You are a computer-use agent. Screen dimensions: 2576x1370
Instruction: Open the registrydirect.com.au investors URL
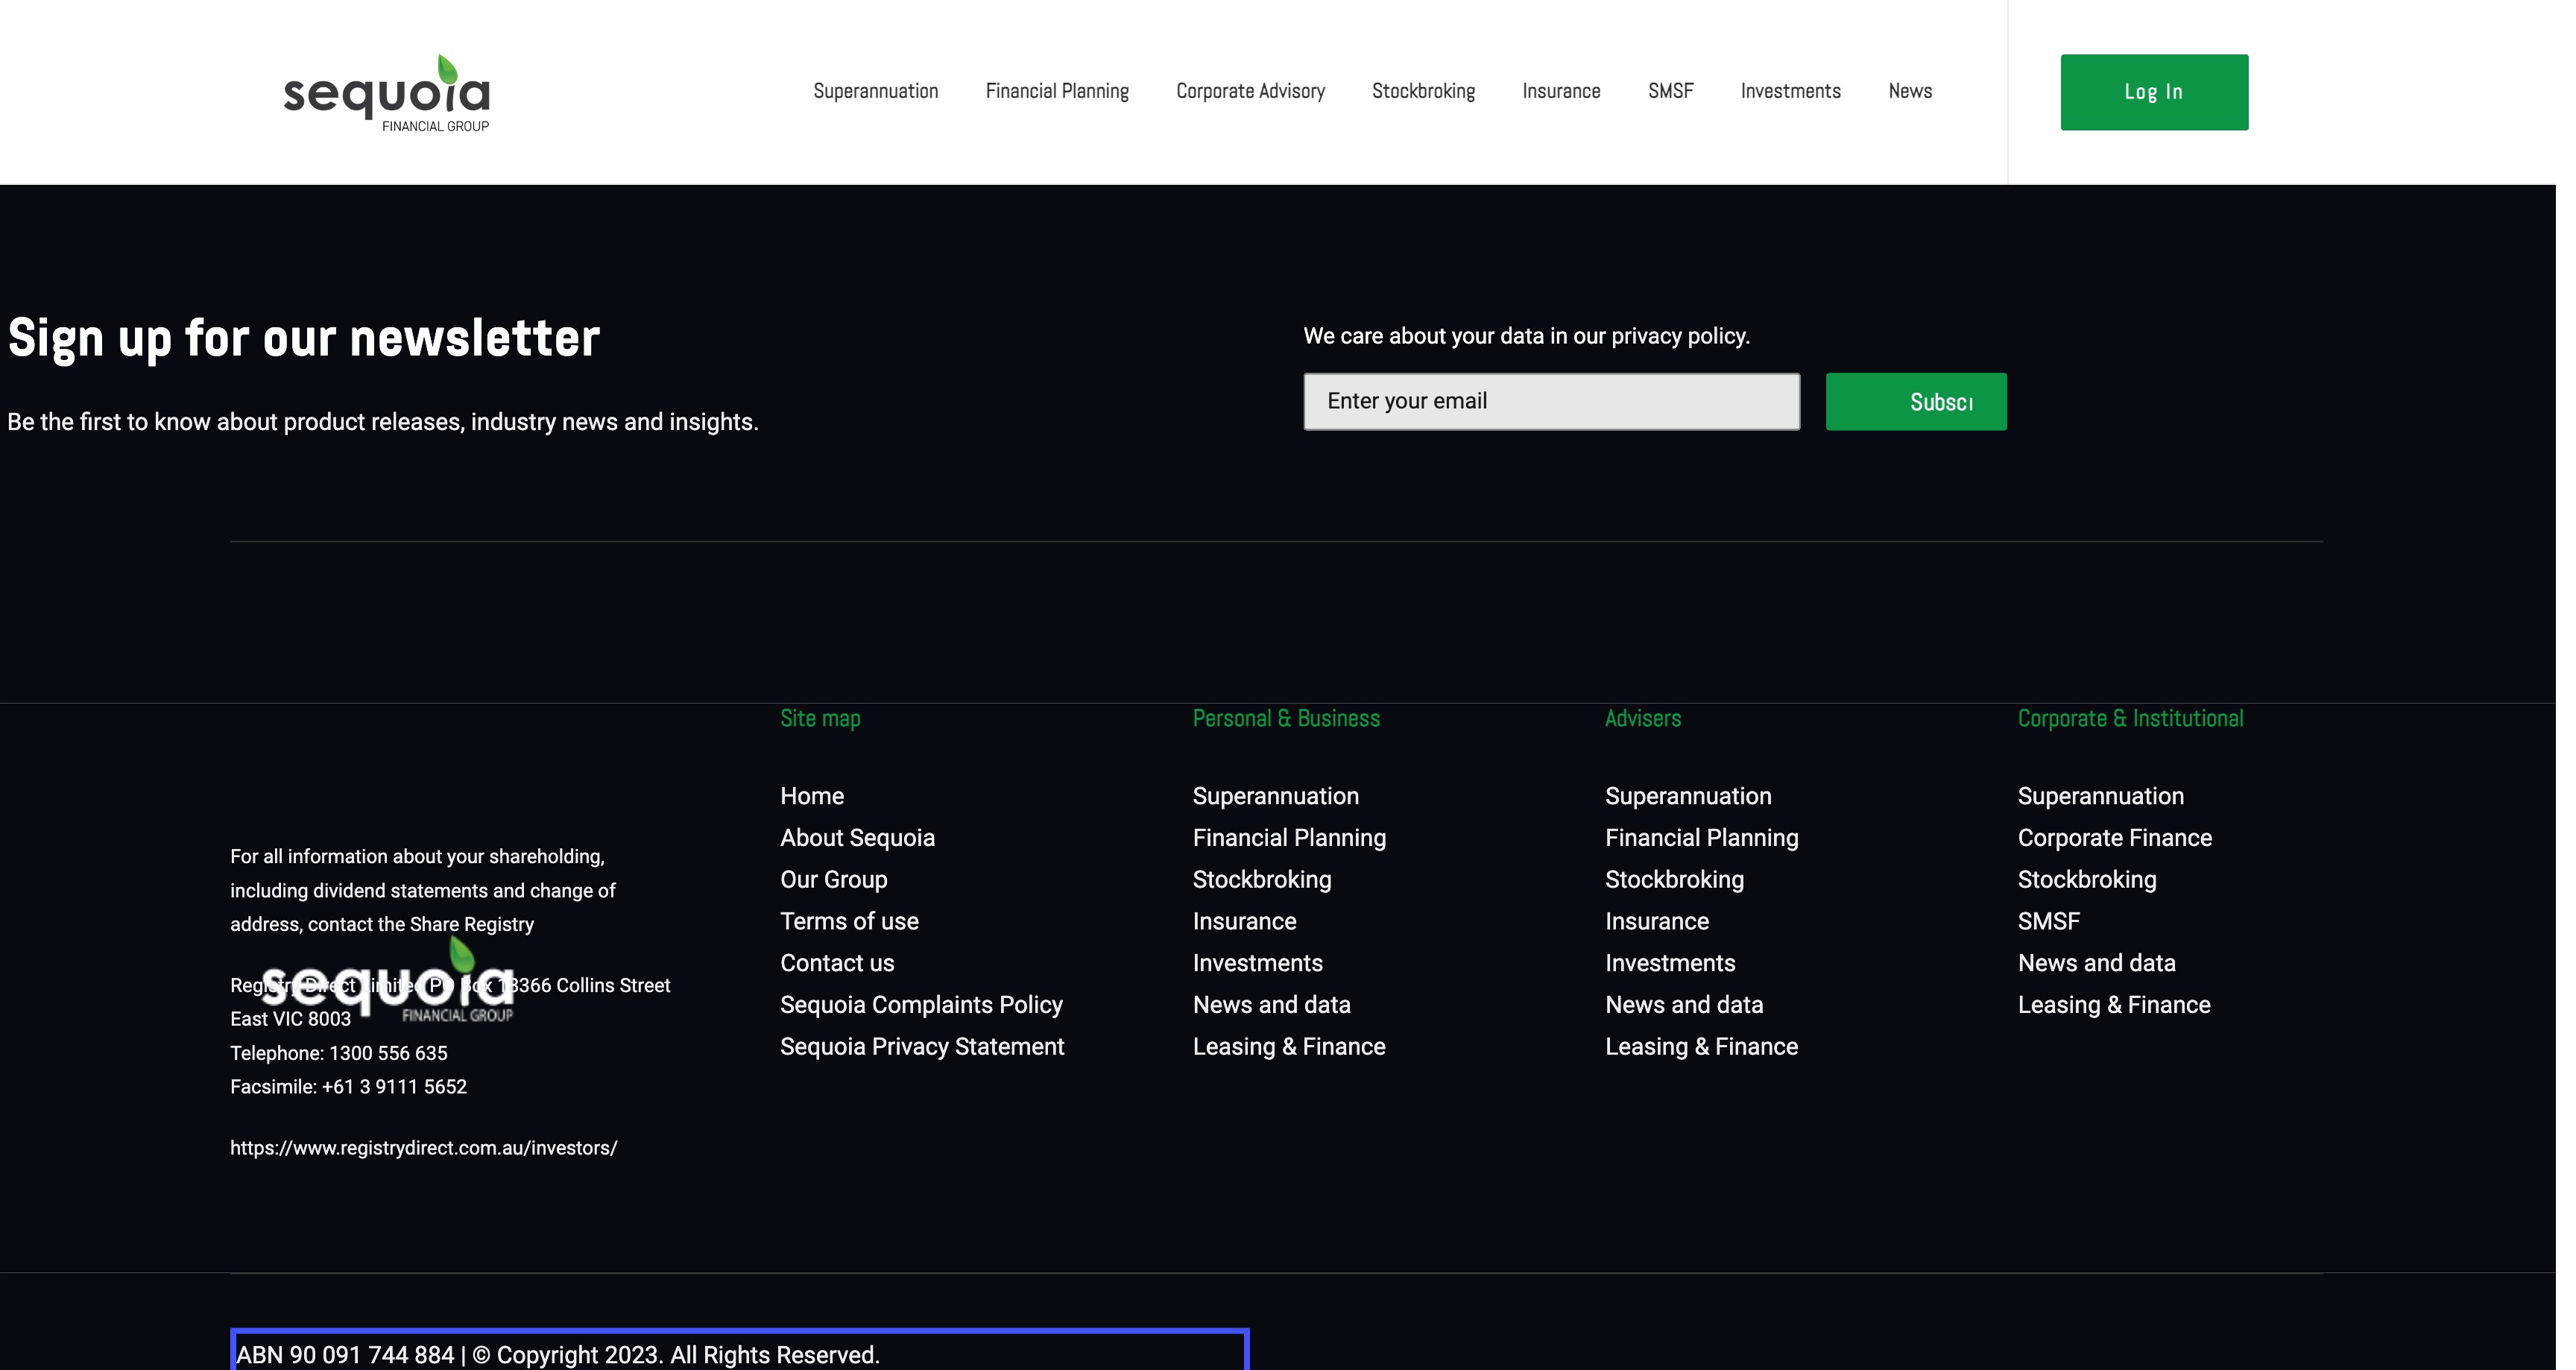[423, 1148]
